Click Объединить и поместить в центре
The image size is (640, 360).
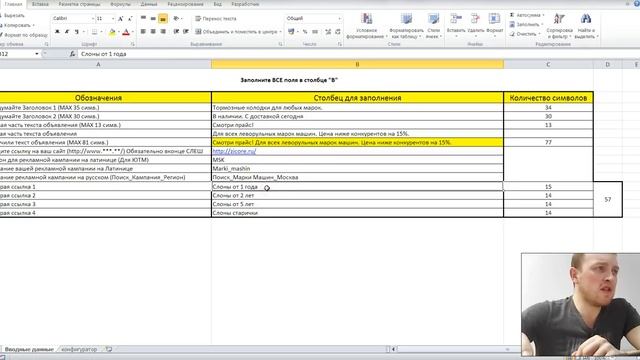click(236, 31)
